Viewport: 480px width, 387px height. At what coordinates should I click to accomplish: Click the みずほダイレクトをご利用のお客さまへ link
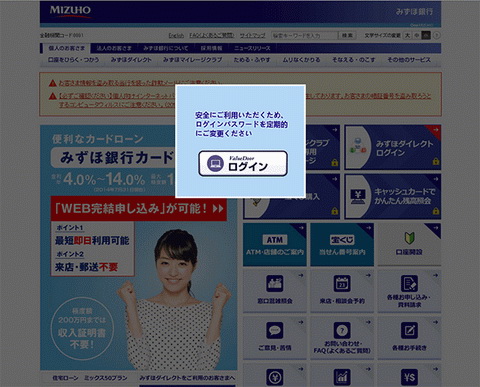tap(187, 378)
